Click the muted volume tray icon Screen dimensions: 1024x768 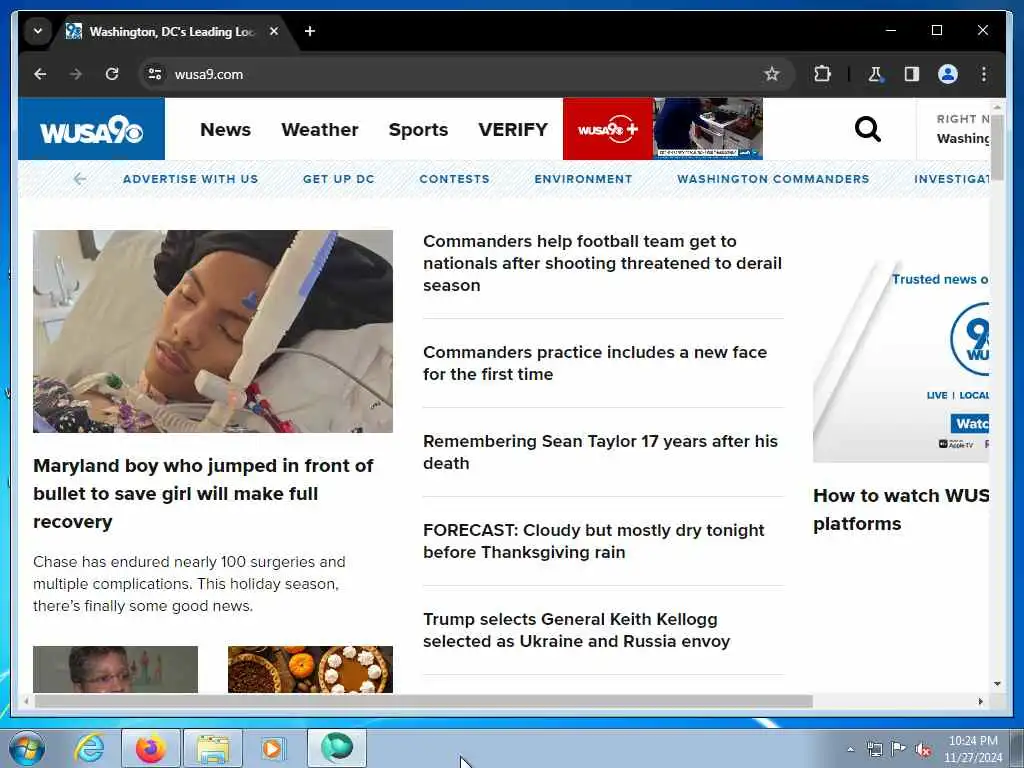tap(923, 749)
